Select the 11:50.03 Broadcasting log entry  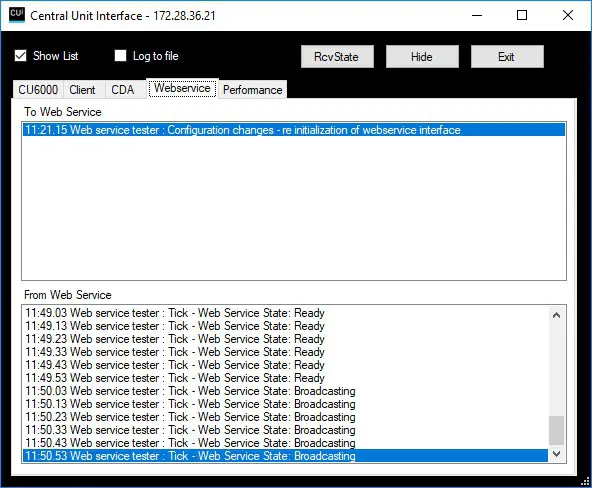pos(285,391)
